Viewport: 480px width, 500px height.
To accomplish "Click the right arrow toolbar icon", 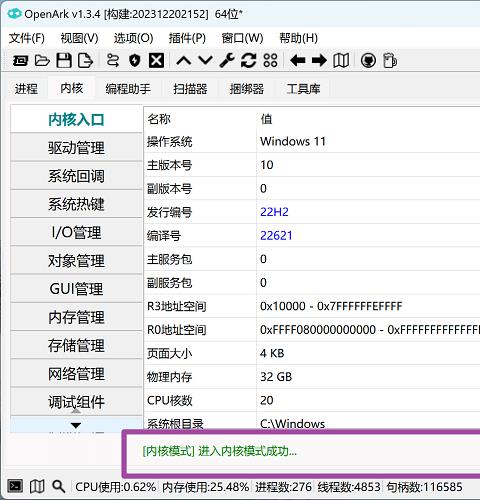I will coord(319,61).
